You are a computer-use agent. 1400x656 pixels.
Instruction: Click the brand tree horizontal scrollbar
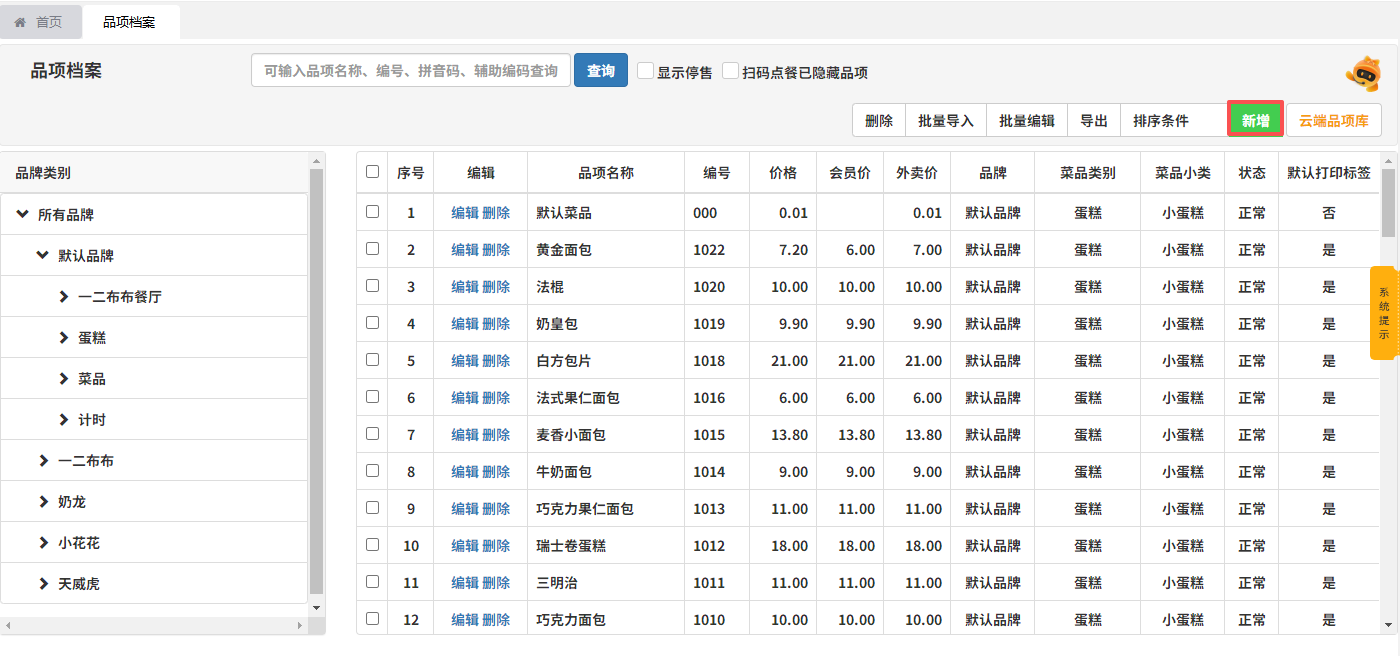[155, 625]
